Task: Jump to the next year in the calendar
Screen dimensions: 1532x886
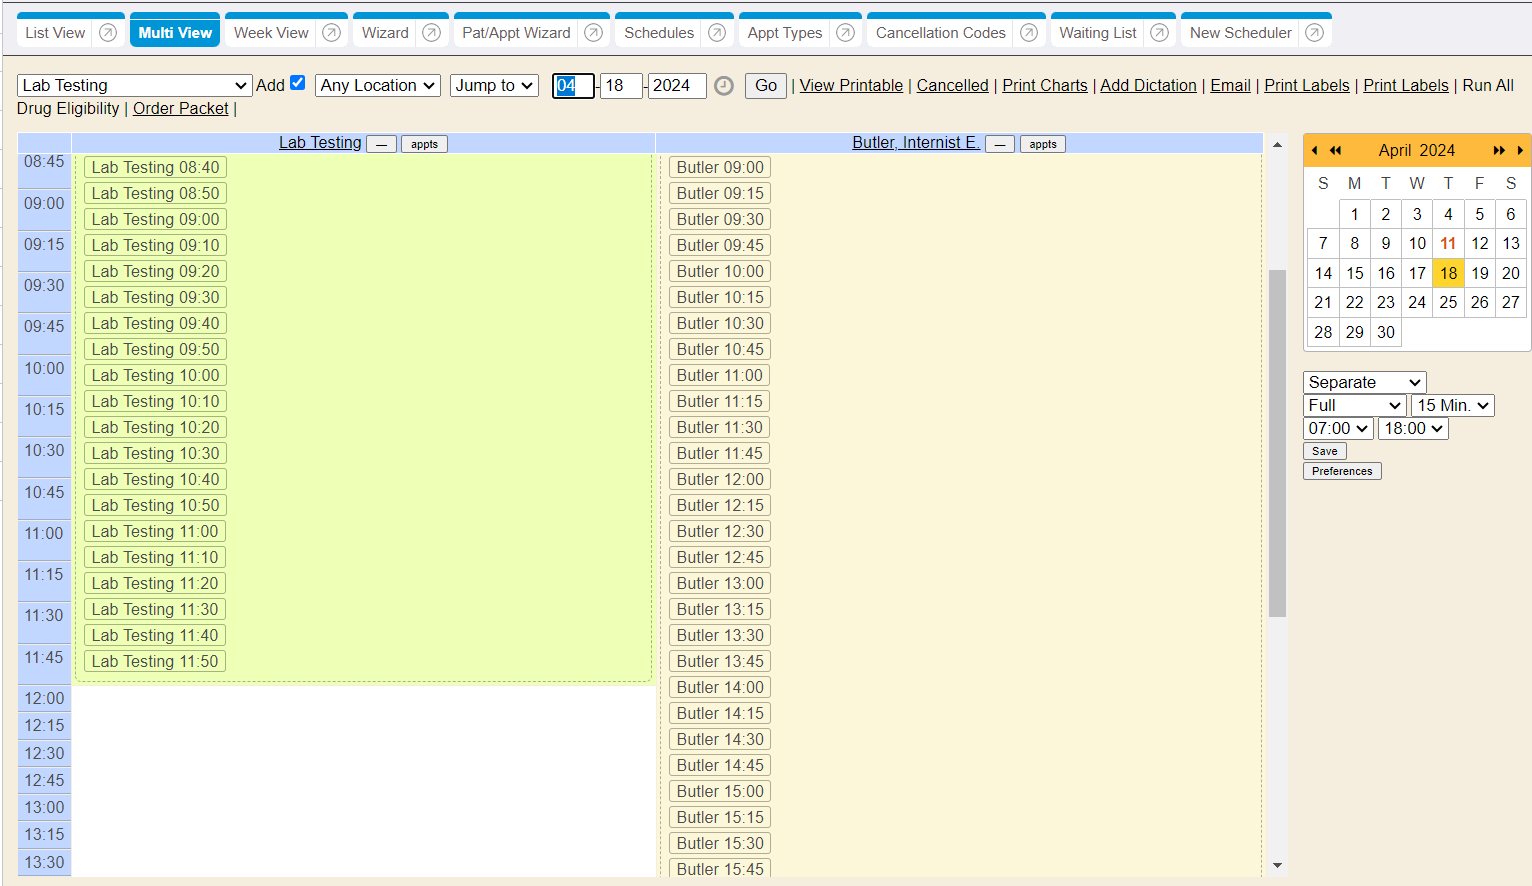Action: tap(1498, 150)
